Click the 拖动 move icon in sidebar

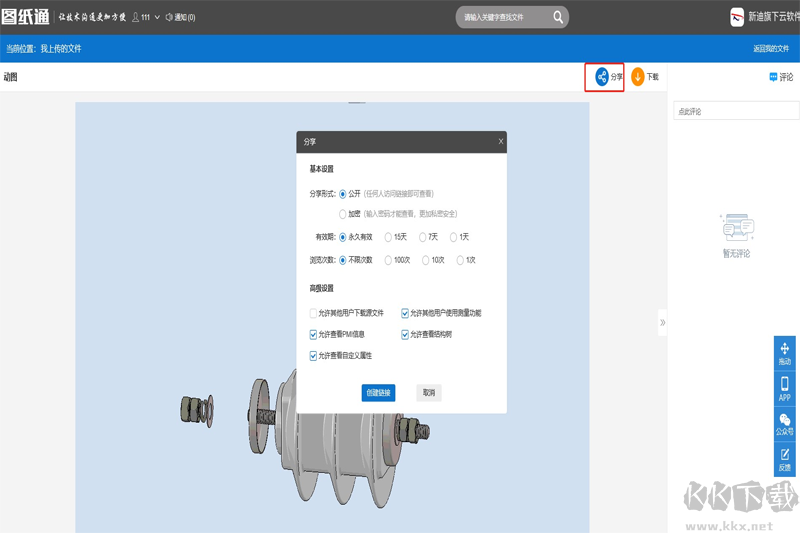785,350
